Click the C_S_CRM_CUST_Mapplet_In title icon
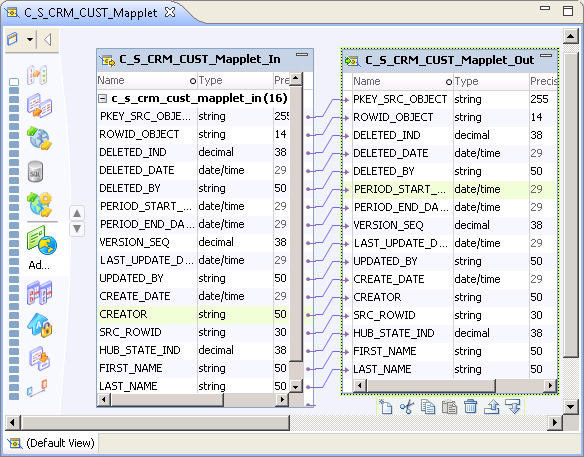The height and width of the screenshot is (457, 584). point(108,60)
